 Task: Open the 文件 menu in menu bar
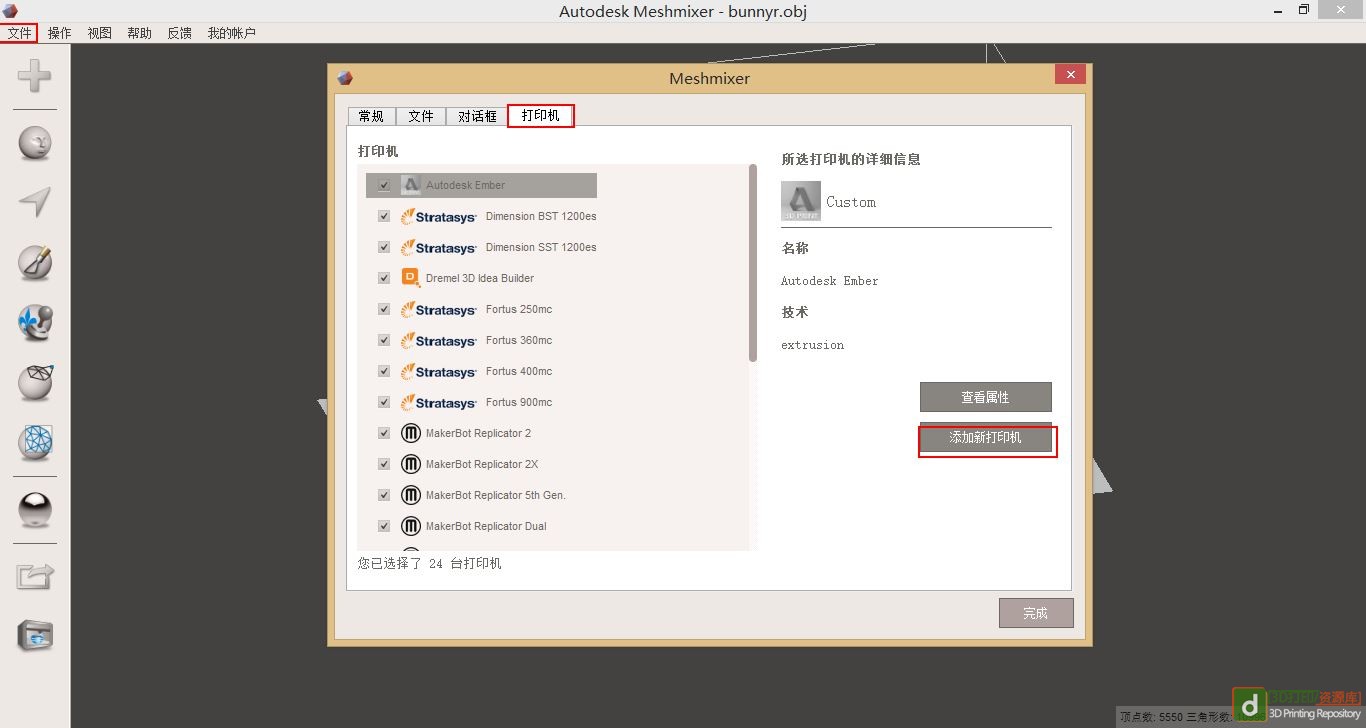20,33
